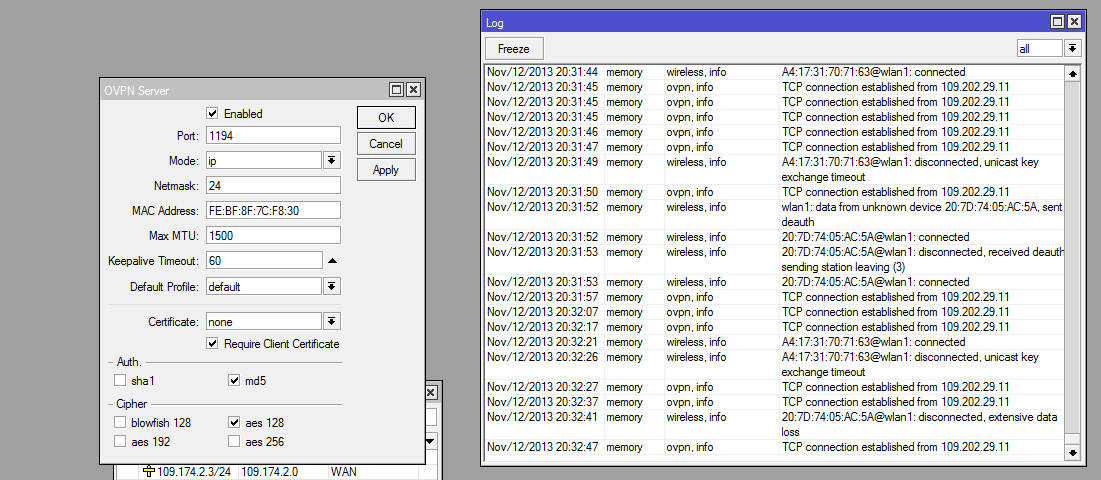Click the WAN interface cell
The image size is (1101, 480).
pyautogui.click(x=343, y=472)
